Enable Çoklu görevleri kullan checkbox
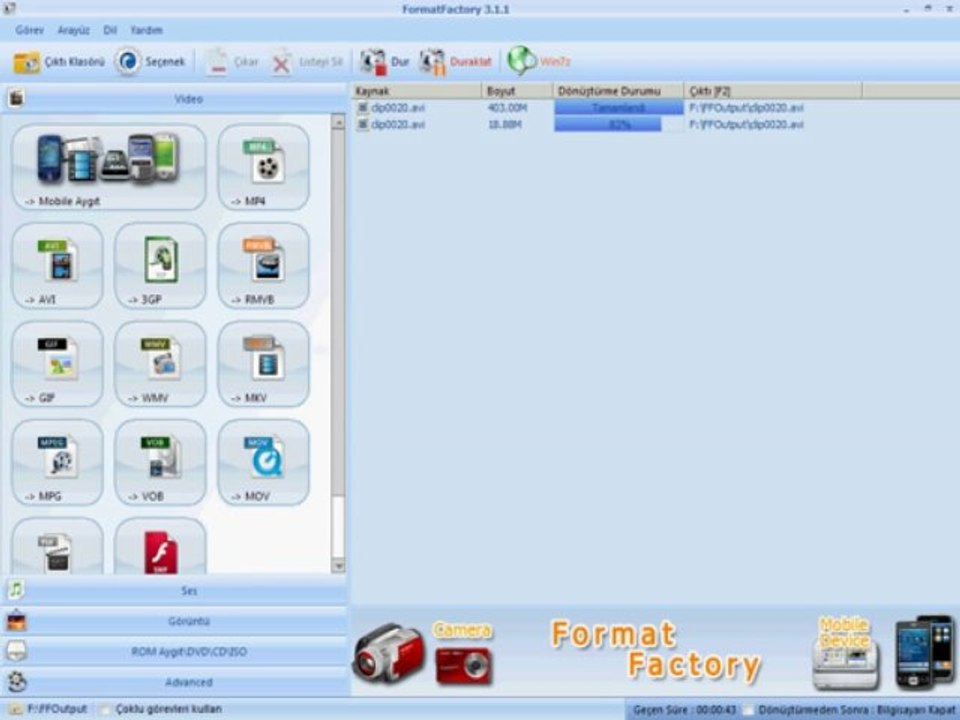 pyautogui.click(x=106, y=710)
